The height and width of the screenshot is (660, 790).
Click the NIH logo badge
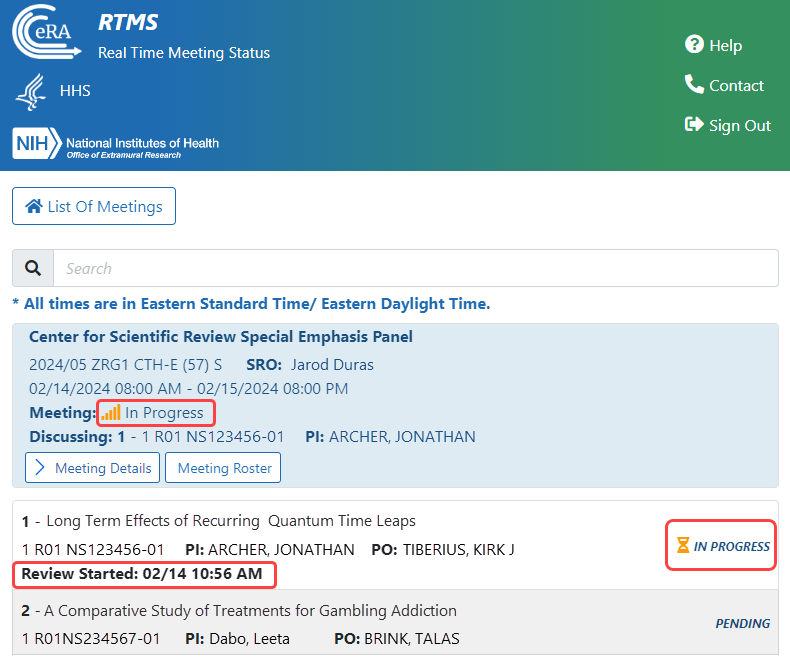coord(36,144)
